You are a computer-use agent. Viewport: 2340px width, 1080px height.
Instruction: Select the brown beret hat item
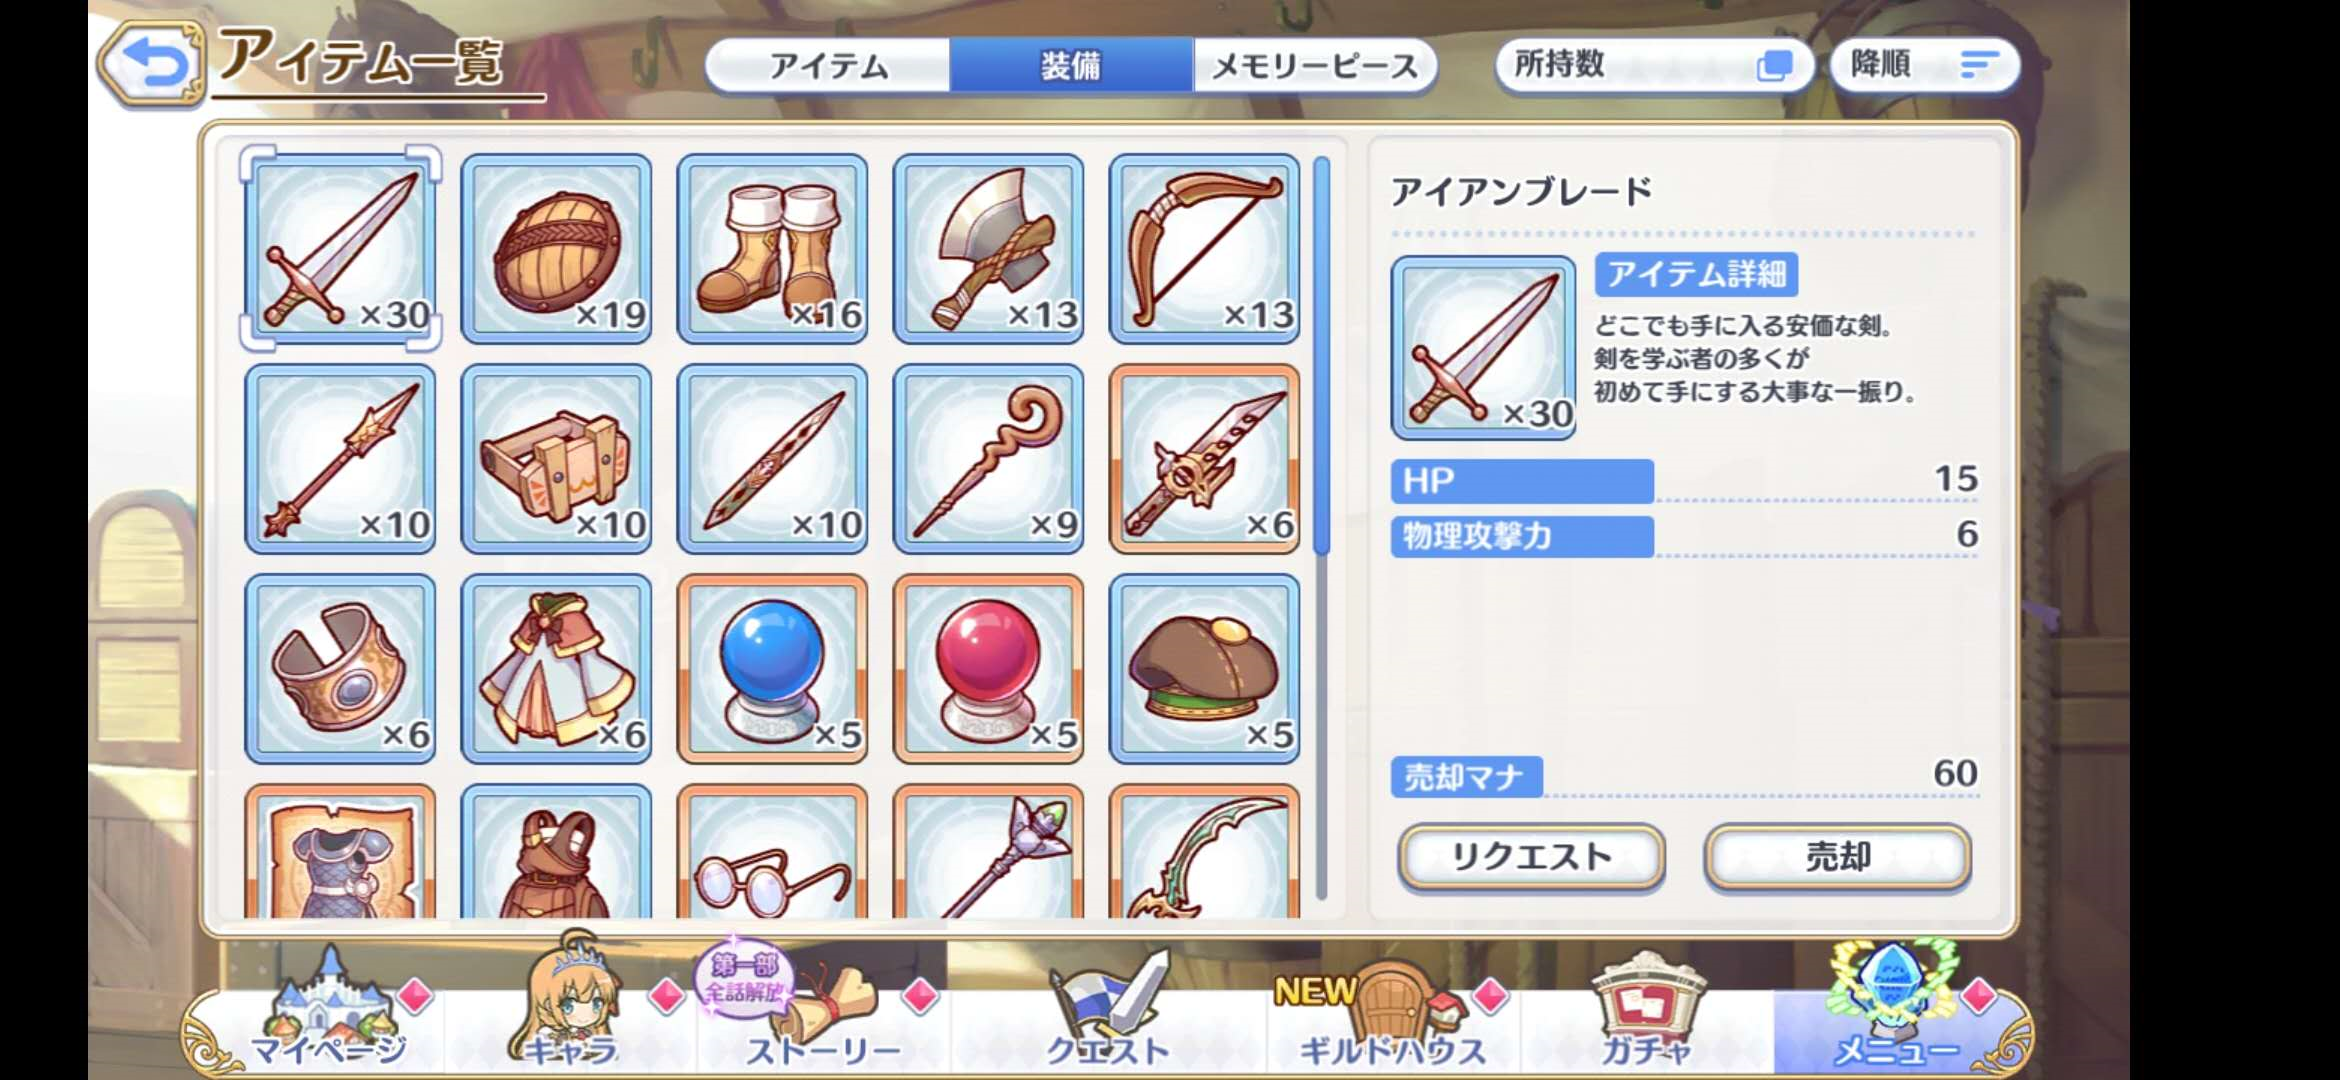tap(1204, 669)
